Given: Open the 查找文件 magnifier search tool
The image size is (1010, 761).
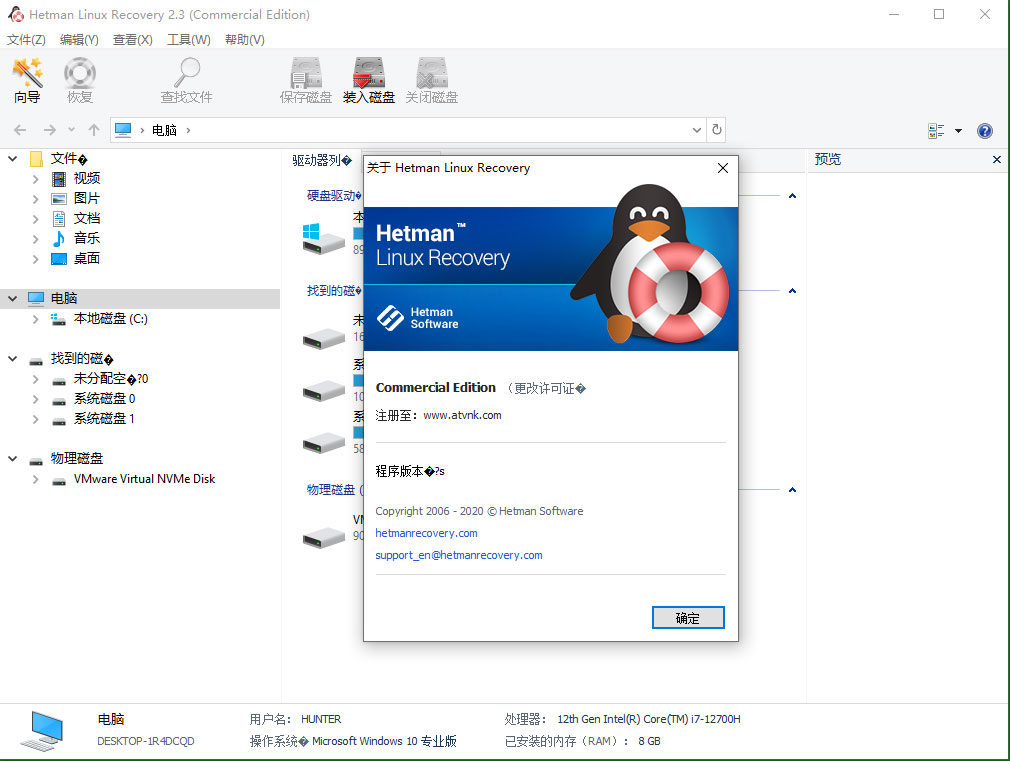Looking at the screenshot, I should 186,80.
